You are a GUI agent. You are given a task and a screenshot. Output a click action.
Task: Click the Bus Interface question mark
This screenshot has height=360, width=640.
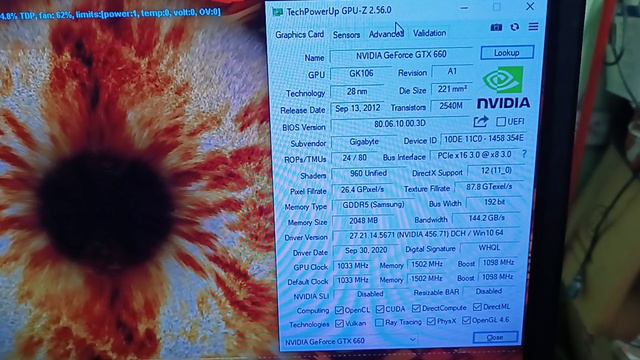[x=524, y=154]
